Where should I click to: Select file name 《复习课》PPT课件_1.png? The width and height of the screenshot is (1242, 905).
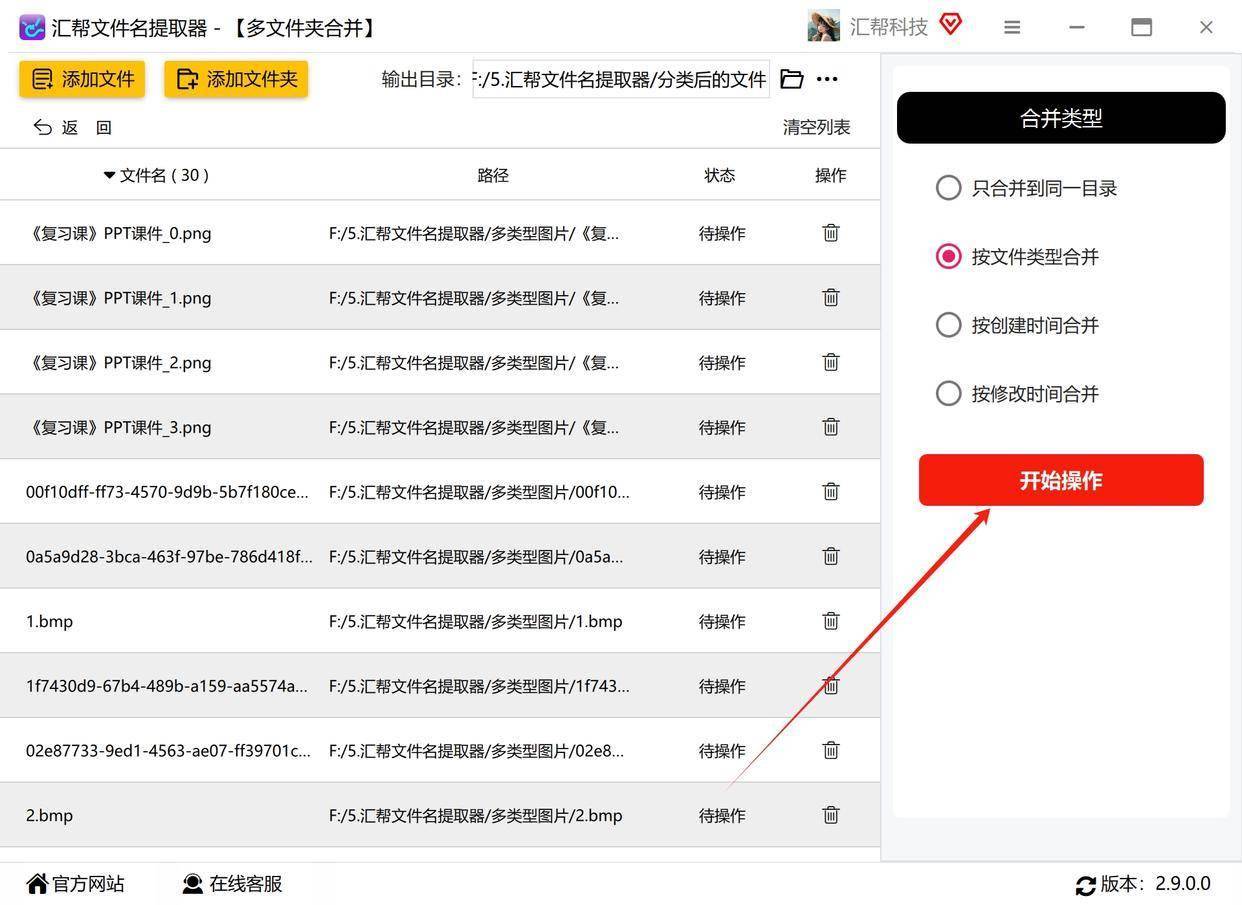(119, 298)
